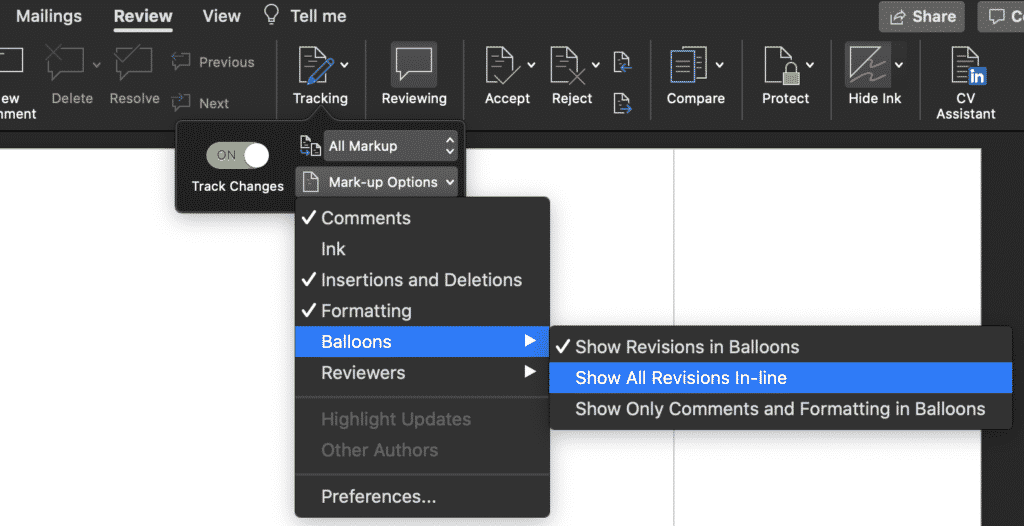Image resolution: width=1024 pixels, height=526 pixels.
Task: Open the All Markup dropdown
Action: coord(391,146)
